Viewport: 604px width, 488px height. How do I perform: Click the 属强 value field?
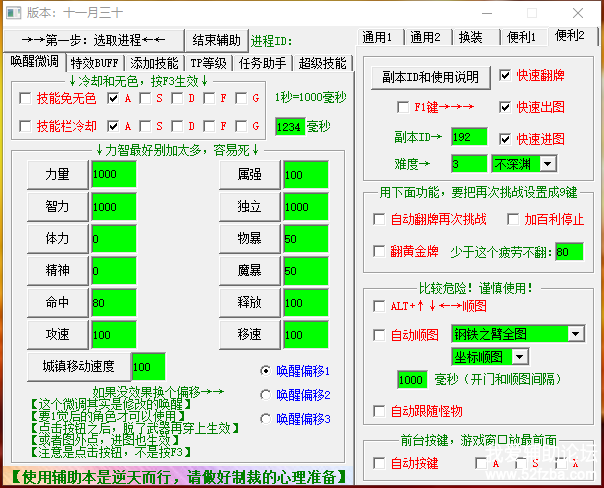pyautogui.click(x=306, y=174)
